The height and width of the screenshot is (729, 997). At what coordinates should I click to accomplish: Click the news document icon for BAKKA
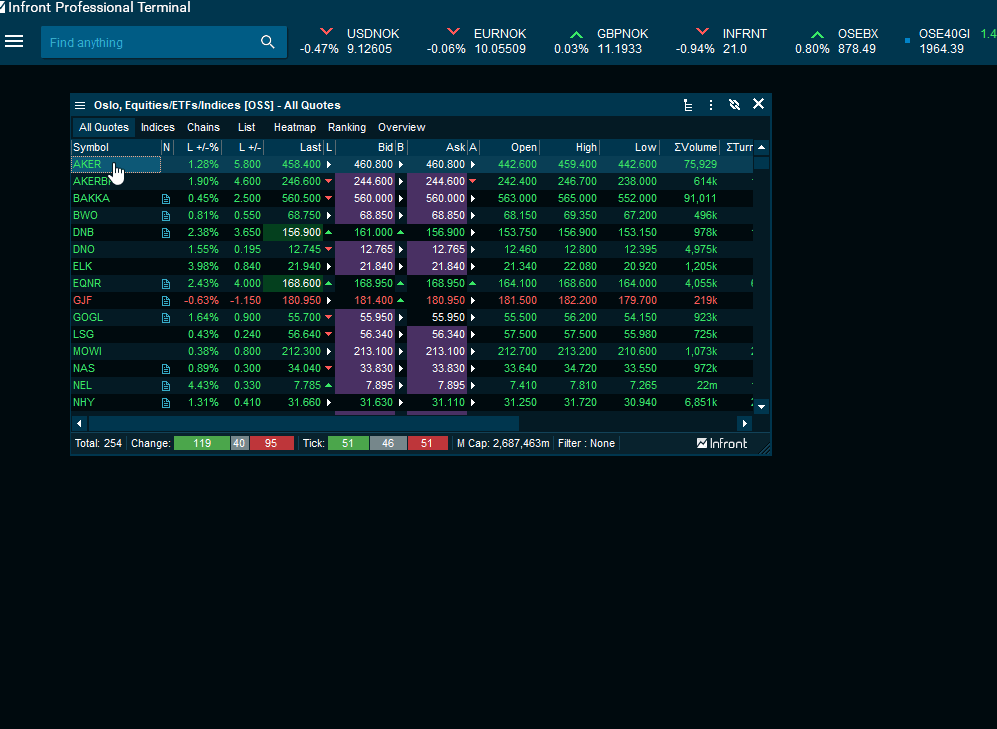pyautogui.click(x=166, y=199)
